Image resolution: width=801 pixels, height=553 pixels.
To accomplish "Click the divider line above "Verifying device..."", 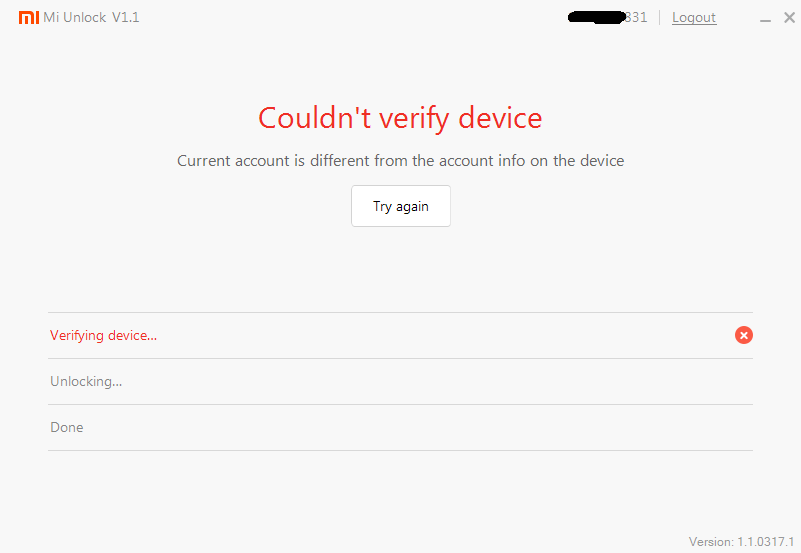I will (x=400, y=312).
